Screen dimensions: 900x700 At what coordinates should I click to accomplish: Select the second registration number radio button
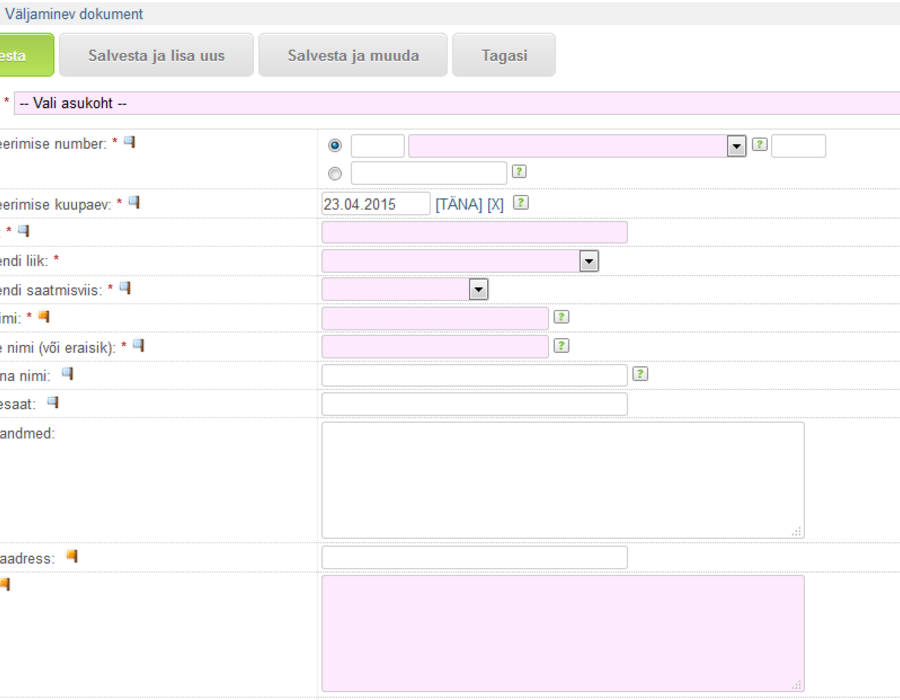pyautogui.click(x=335, y=173)
